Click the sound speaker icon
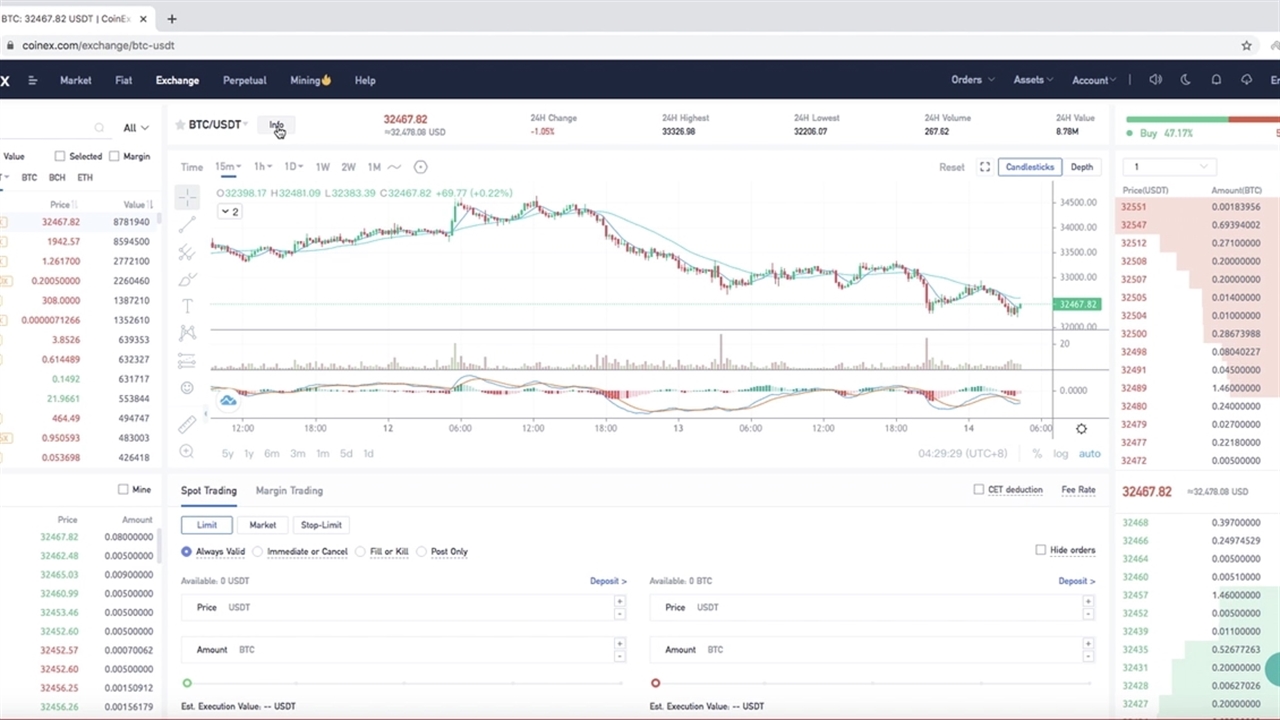This screenshot has height=720, width=1280. click(1156, 80)
